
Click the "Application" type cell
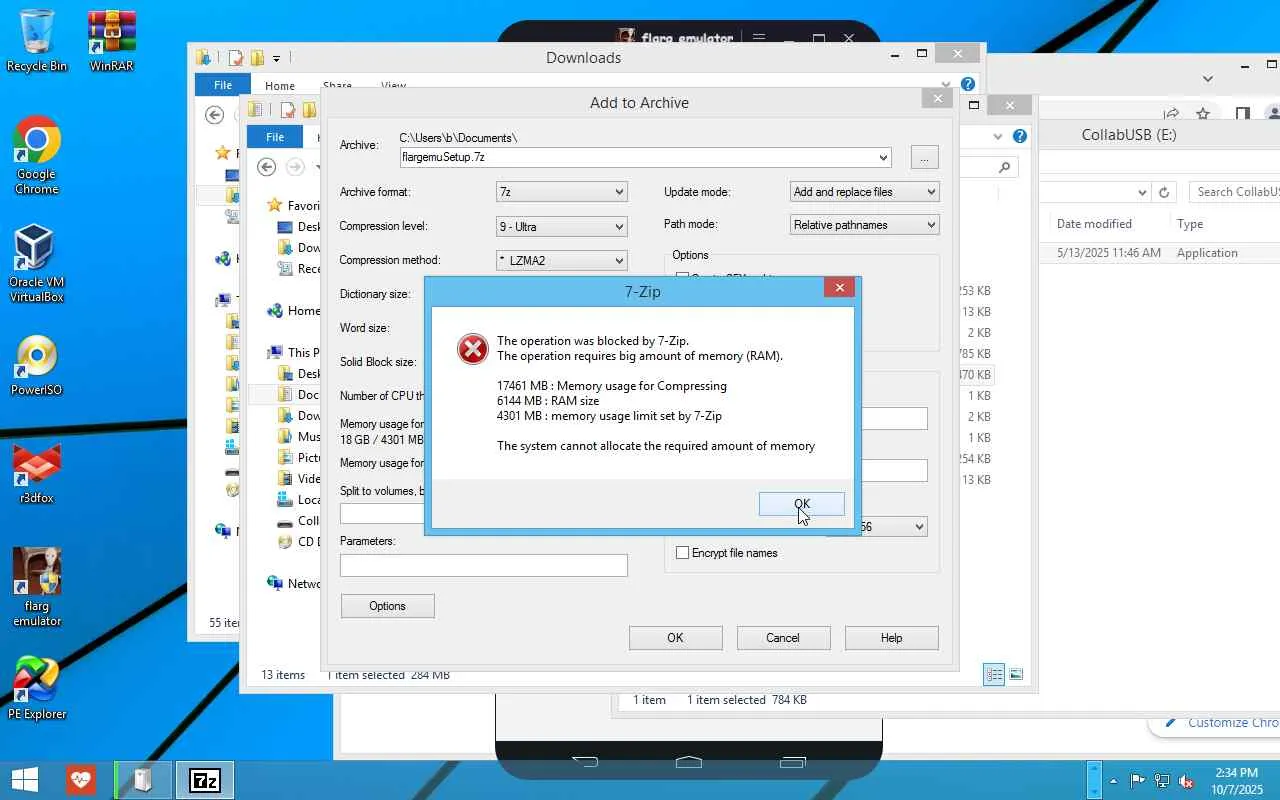(1207, 253)
